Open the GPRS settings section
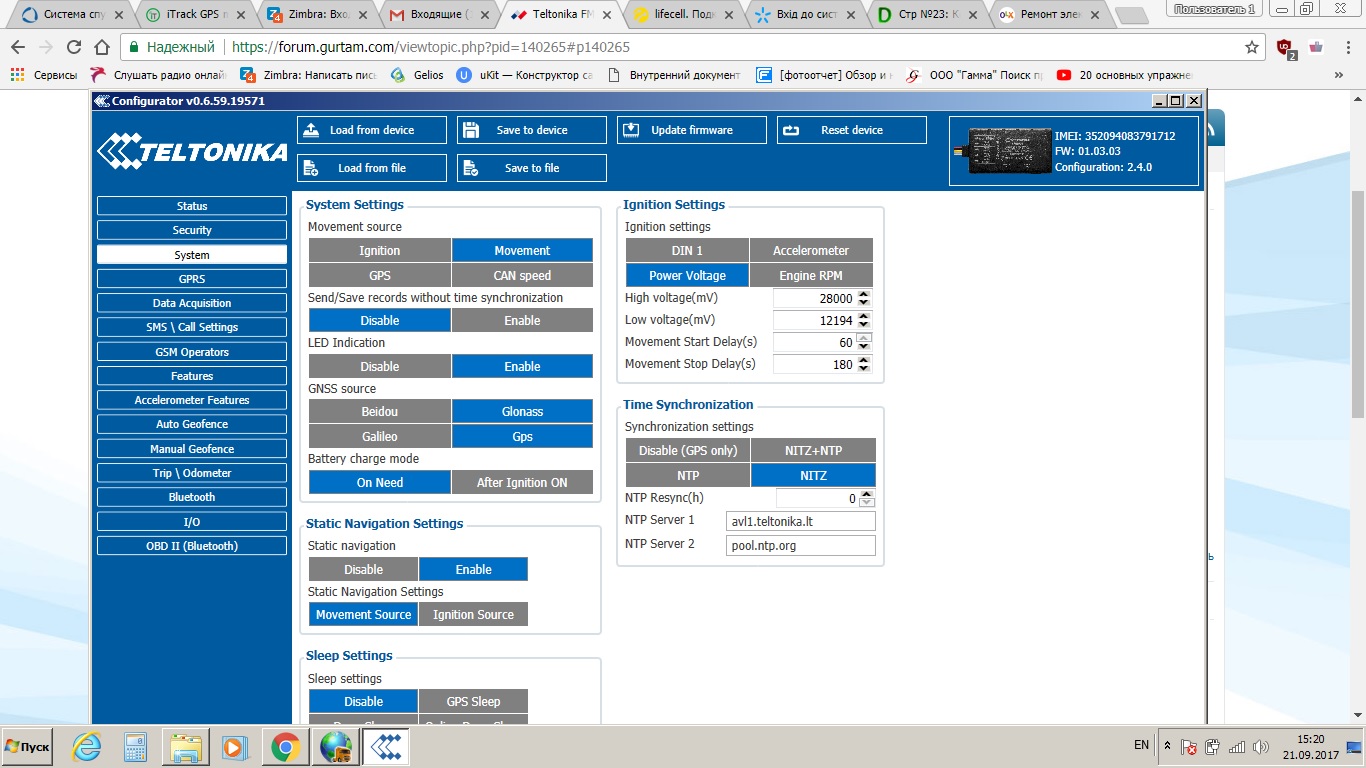Image resolution: width=1366 pixels, height=768 pixels. coord(192,279)
